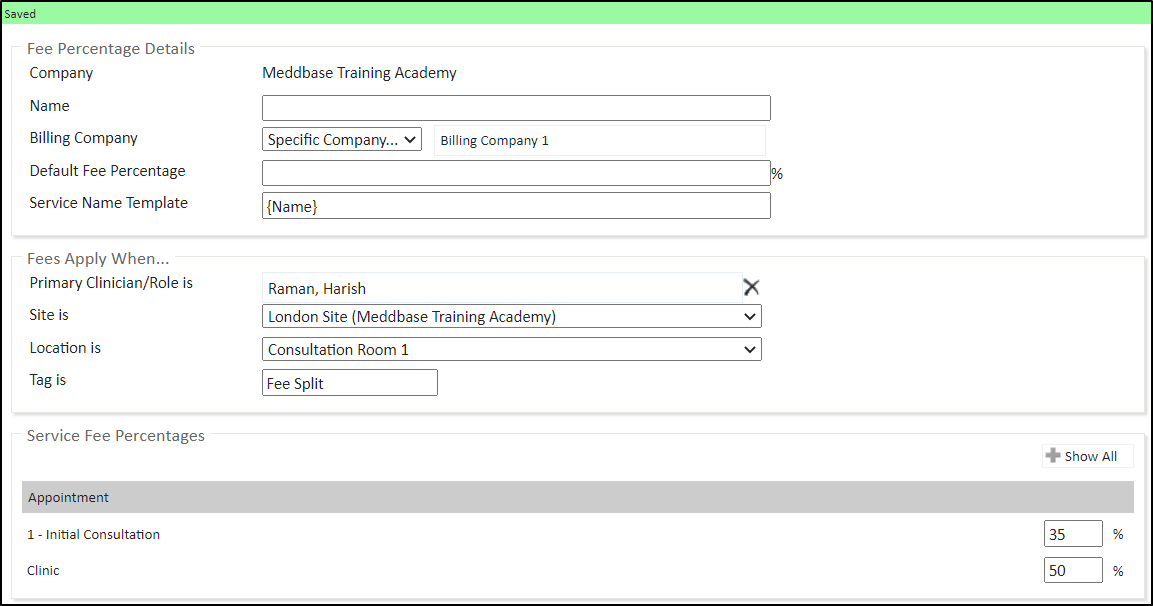Viewport: 1153px width, 606px height.
Task: Focus the Default Fee Percentage field
Action: (516, 173)
